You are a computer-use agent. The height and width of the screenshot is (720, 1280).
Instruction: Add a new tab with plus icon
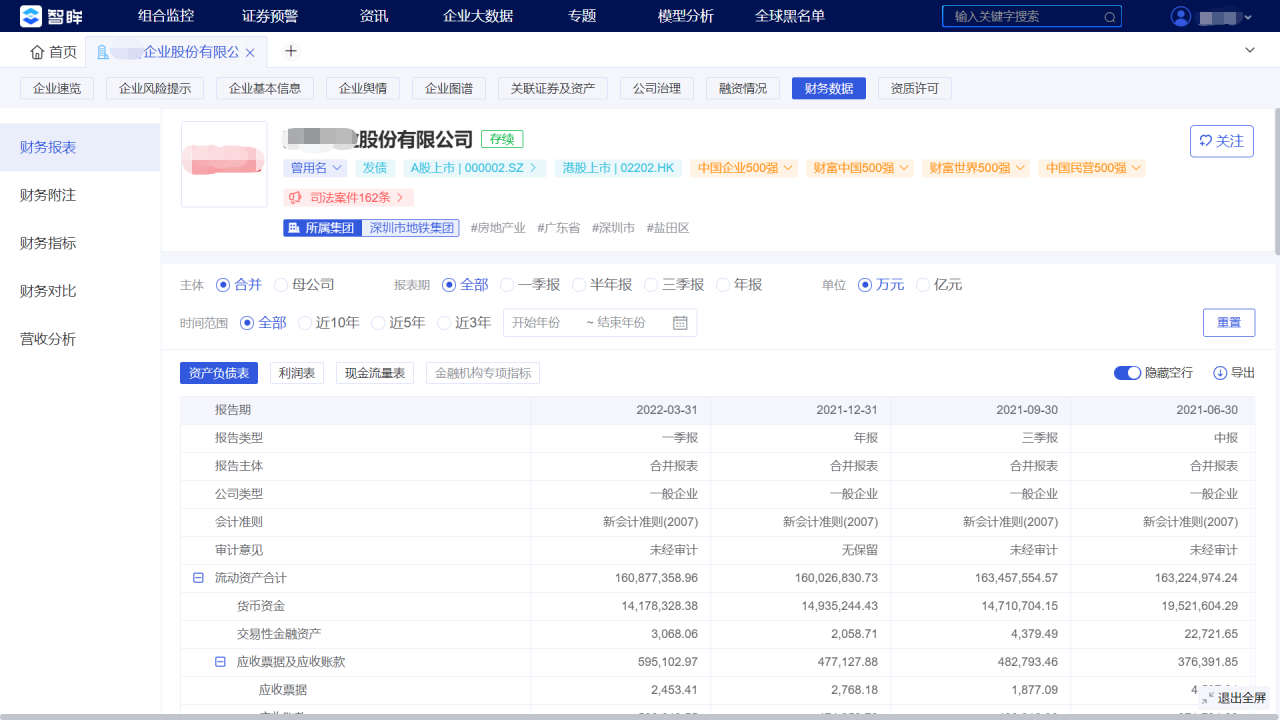pos(291,51)
